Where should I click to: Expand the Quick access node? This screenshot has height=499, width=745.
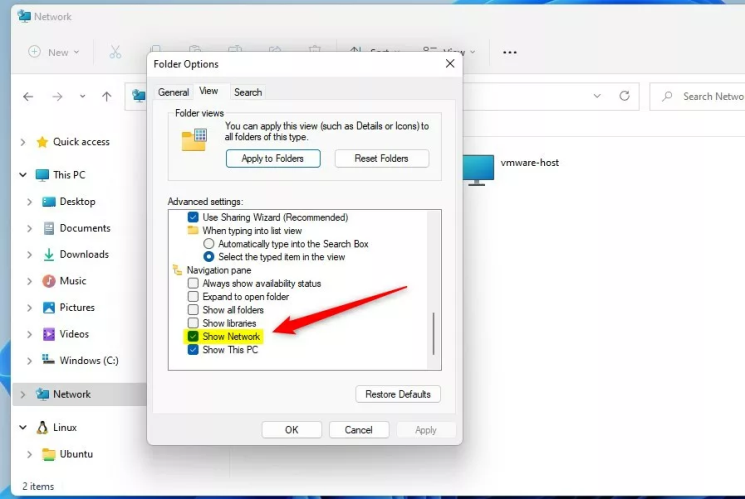pos(23,142)
